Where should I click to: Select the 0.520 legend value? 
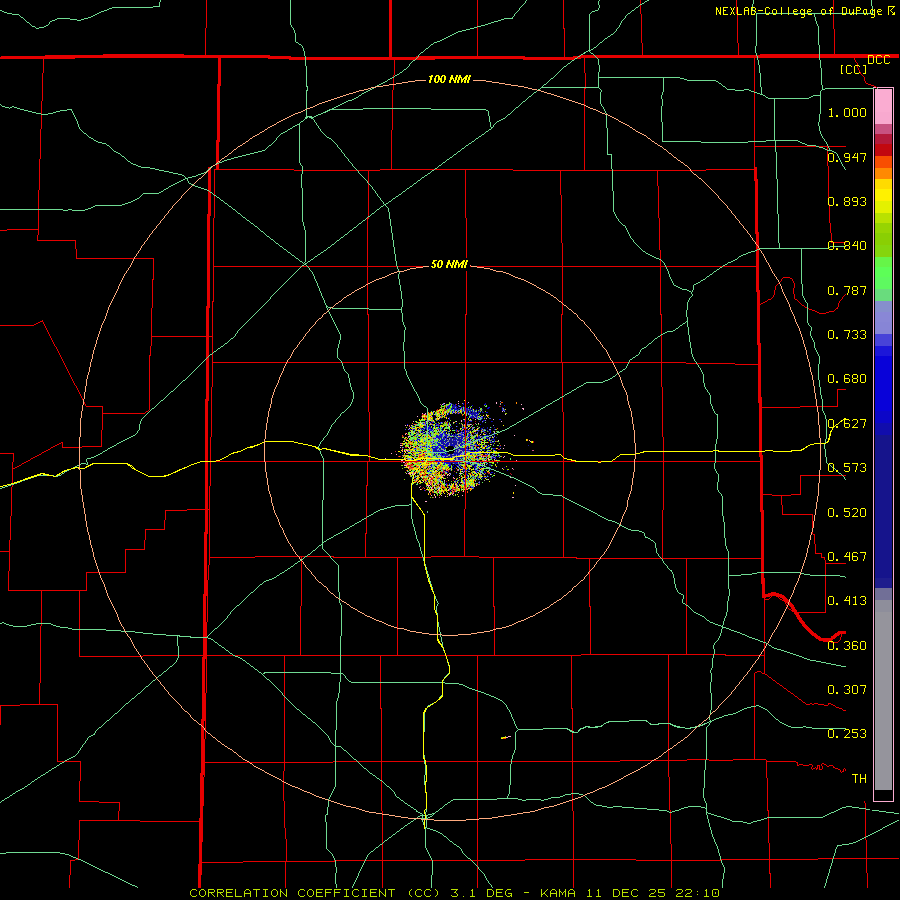pyautogui.click(x=847, y=513)
